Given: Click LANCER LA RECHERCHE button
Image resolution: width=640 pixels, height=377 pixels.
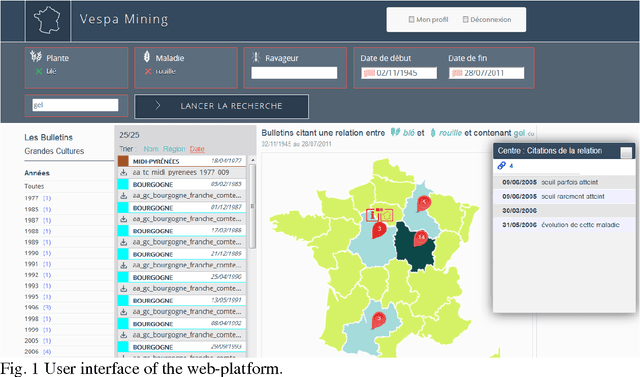Looking at the screenshot, I should pyautogui.click(x=222, y=106).
